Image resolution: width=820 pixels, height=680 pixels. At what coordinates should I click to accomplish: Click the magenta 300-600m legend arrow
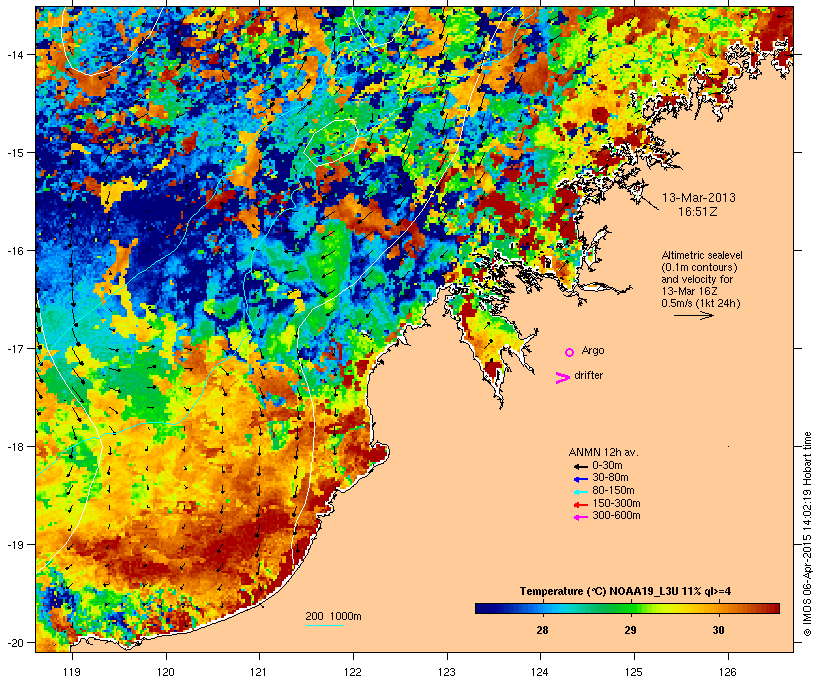tap(580, 517)
